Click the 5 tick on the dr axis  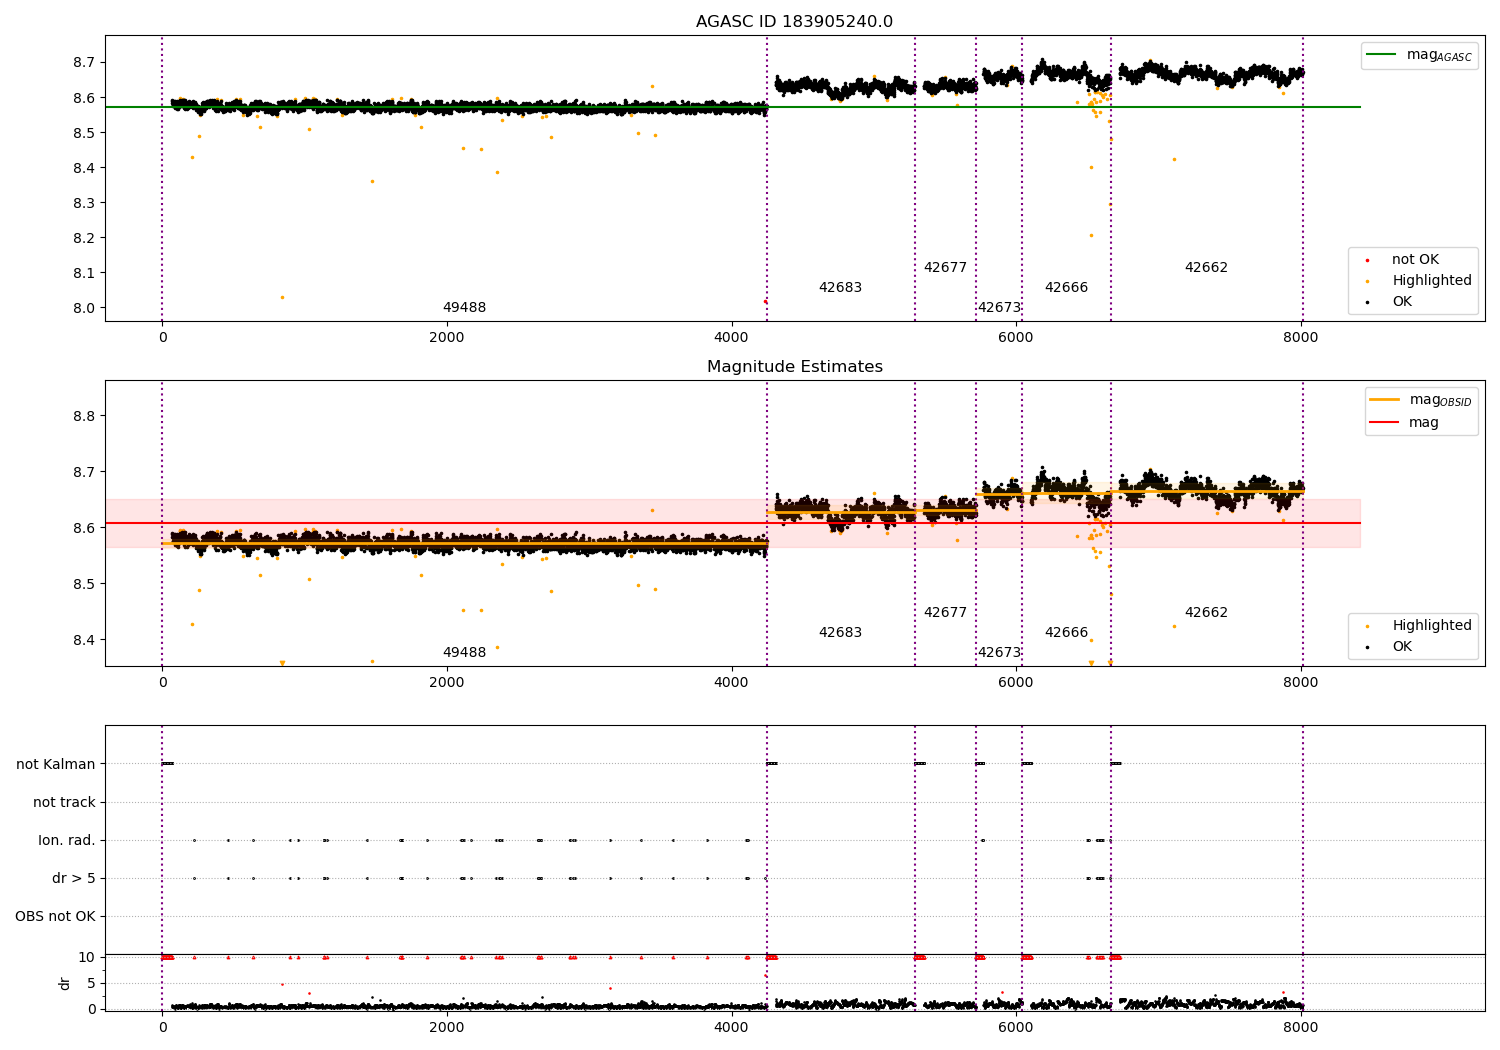[x=91, y=983]
